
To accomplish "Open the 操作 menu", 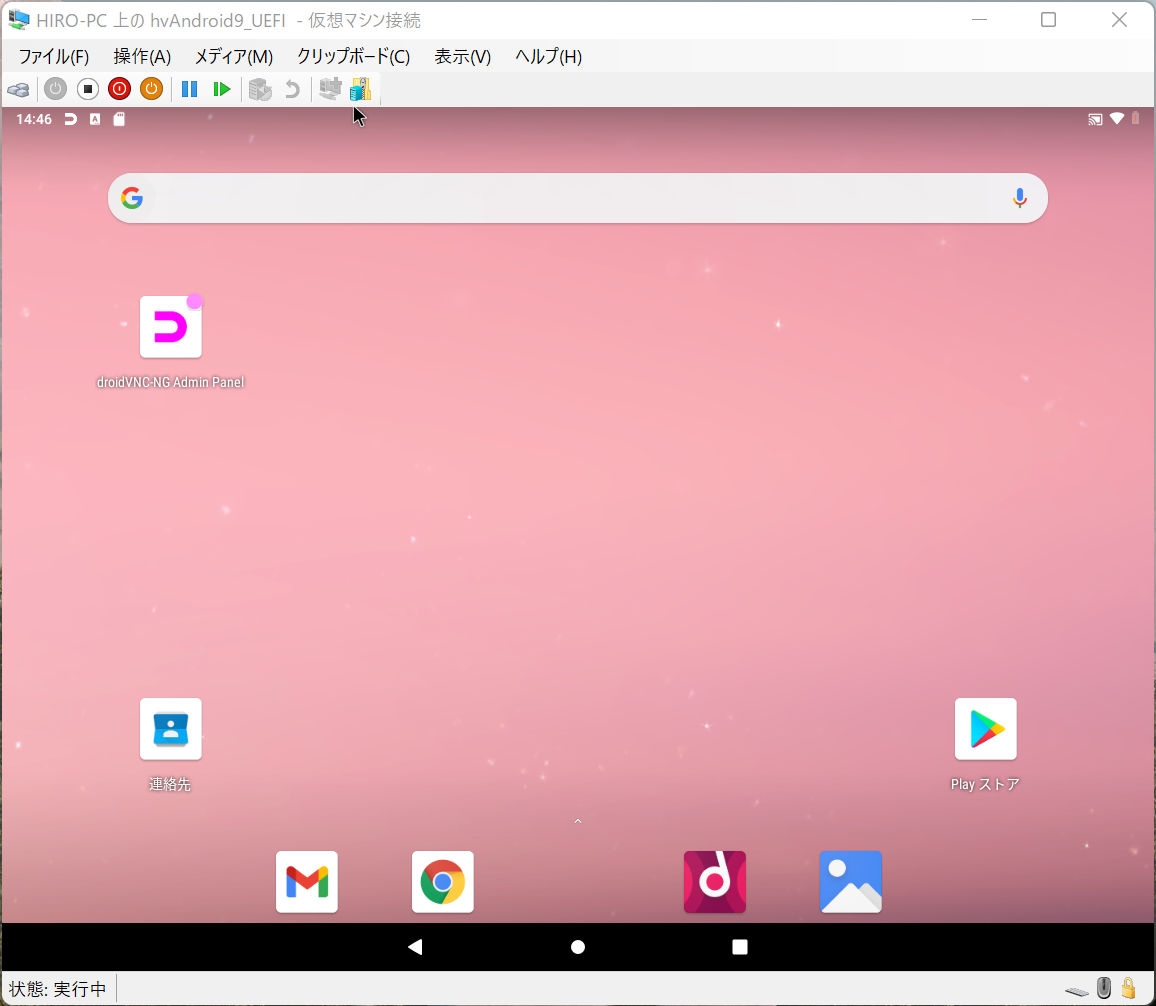I will click(x=142, y=57).
